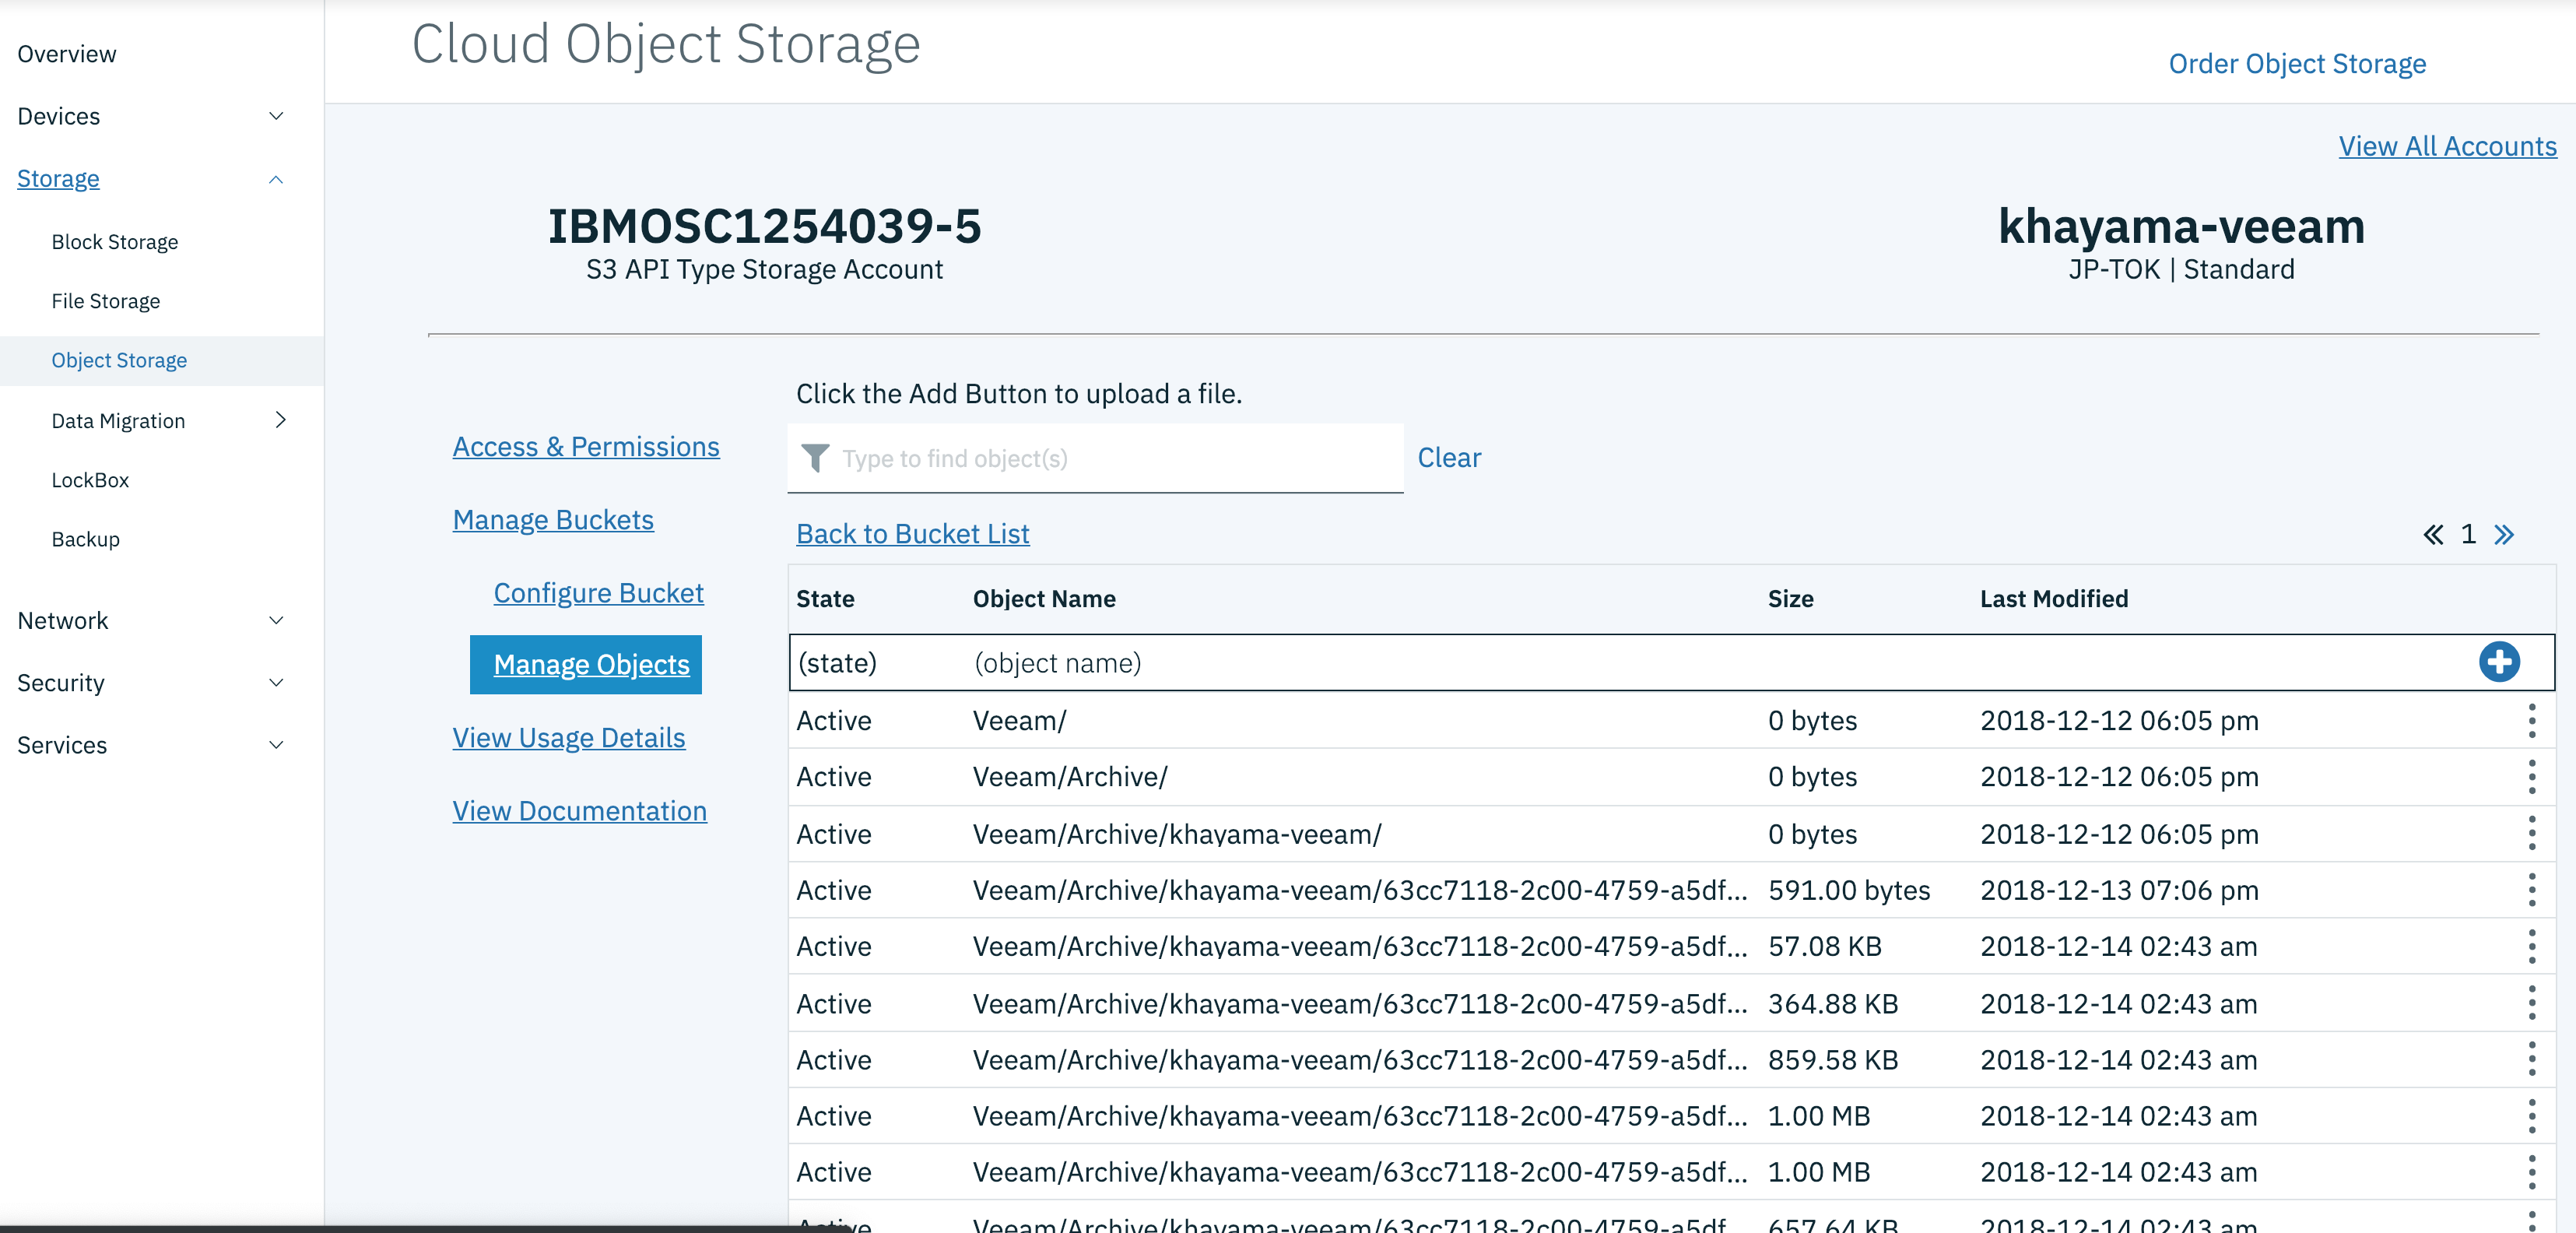Select Block Storage in sidebar

(114, 242)
